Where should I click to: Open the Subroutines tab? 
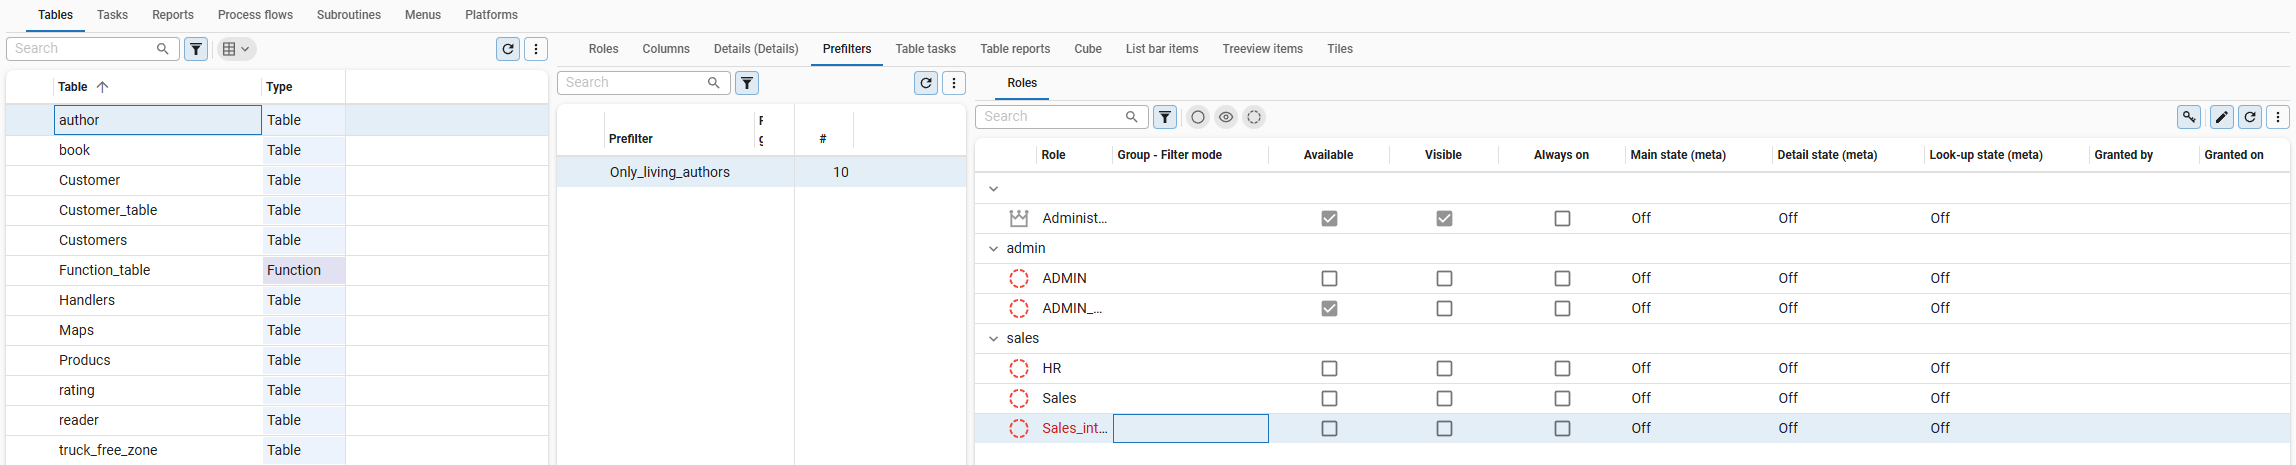pos(349,15)
